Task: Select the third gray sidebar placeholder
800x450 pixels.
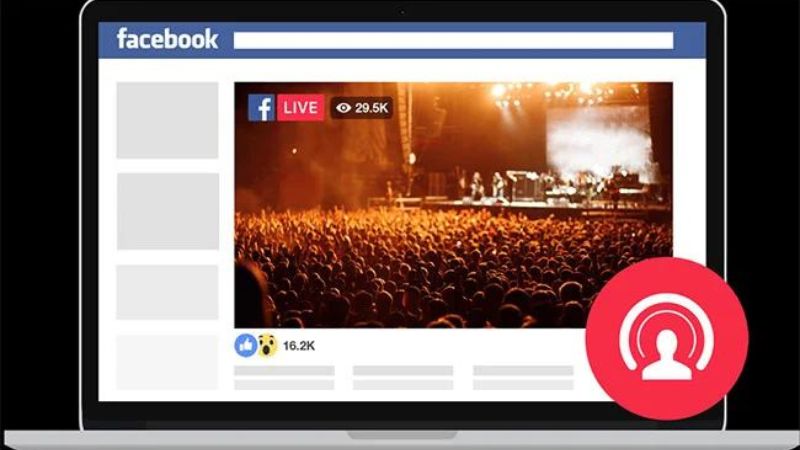Action: 167,292
